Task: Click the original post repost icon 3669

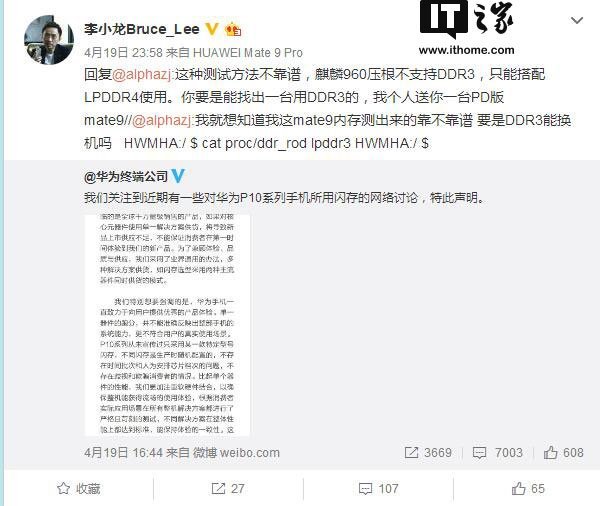Action: tap(428, 453)
